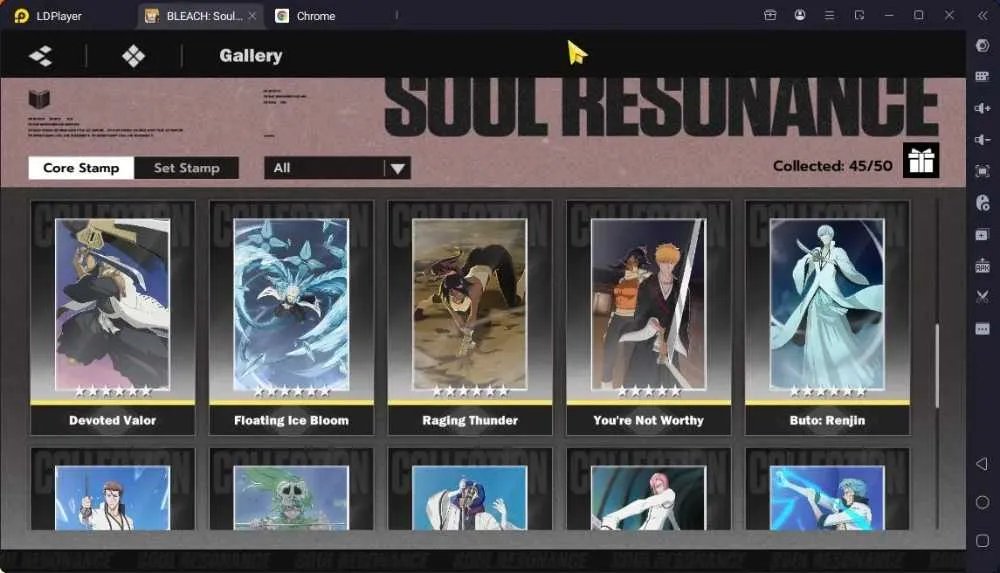This screenshot has width=1000, height=573.
Task: Click the open book icon
Action: 39,100
